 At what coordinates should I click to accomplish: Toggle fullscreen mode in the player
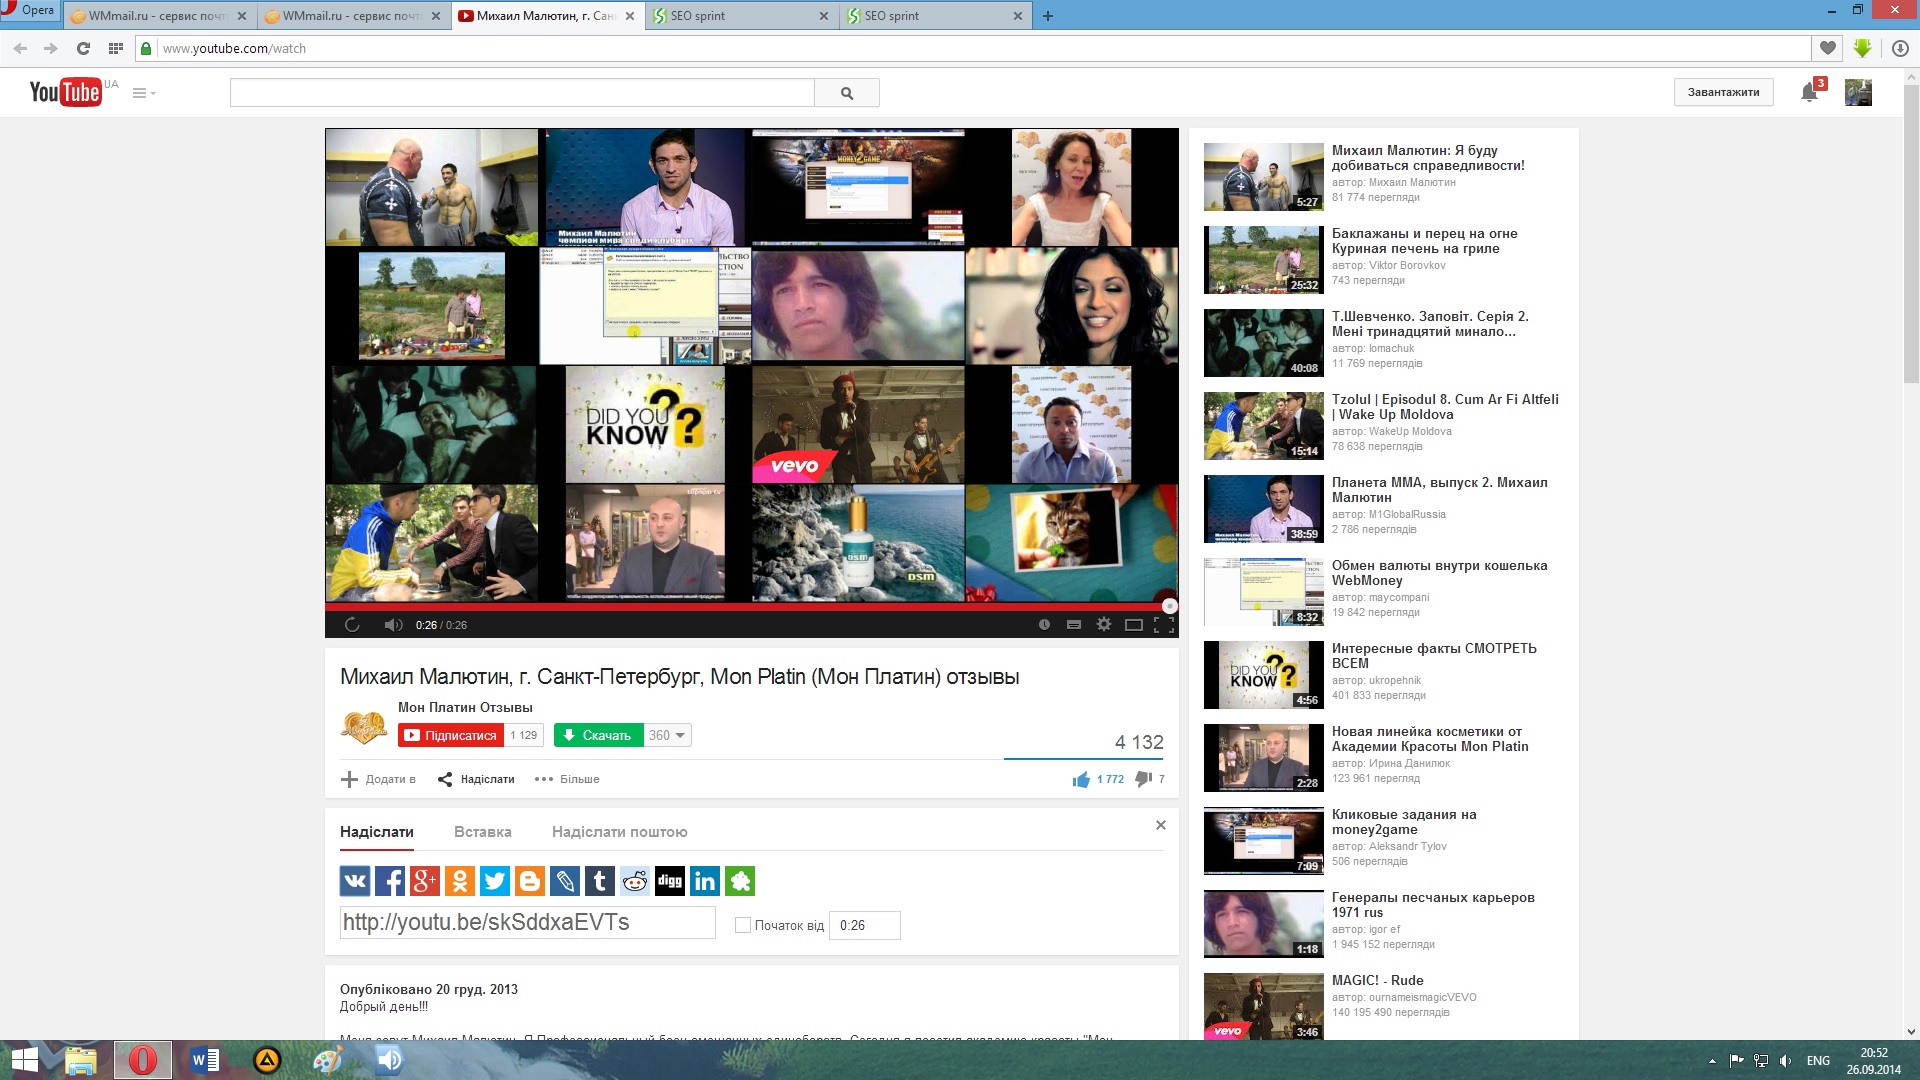click(x=1163, y=625)
